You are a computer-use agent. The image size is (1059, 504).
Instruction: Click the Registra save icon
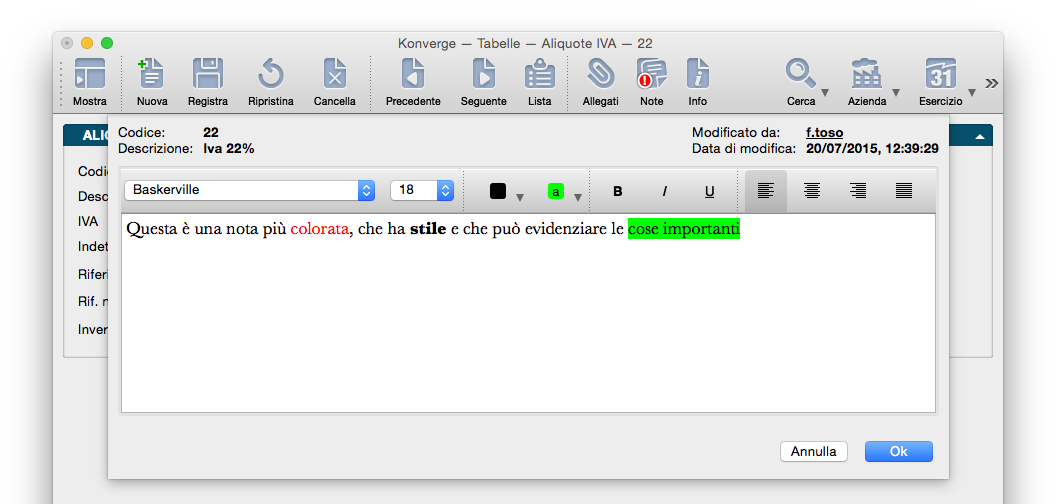(x=207, y=75)
